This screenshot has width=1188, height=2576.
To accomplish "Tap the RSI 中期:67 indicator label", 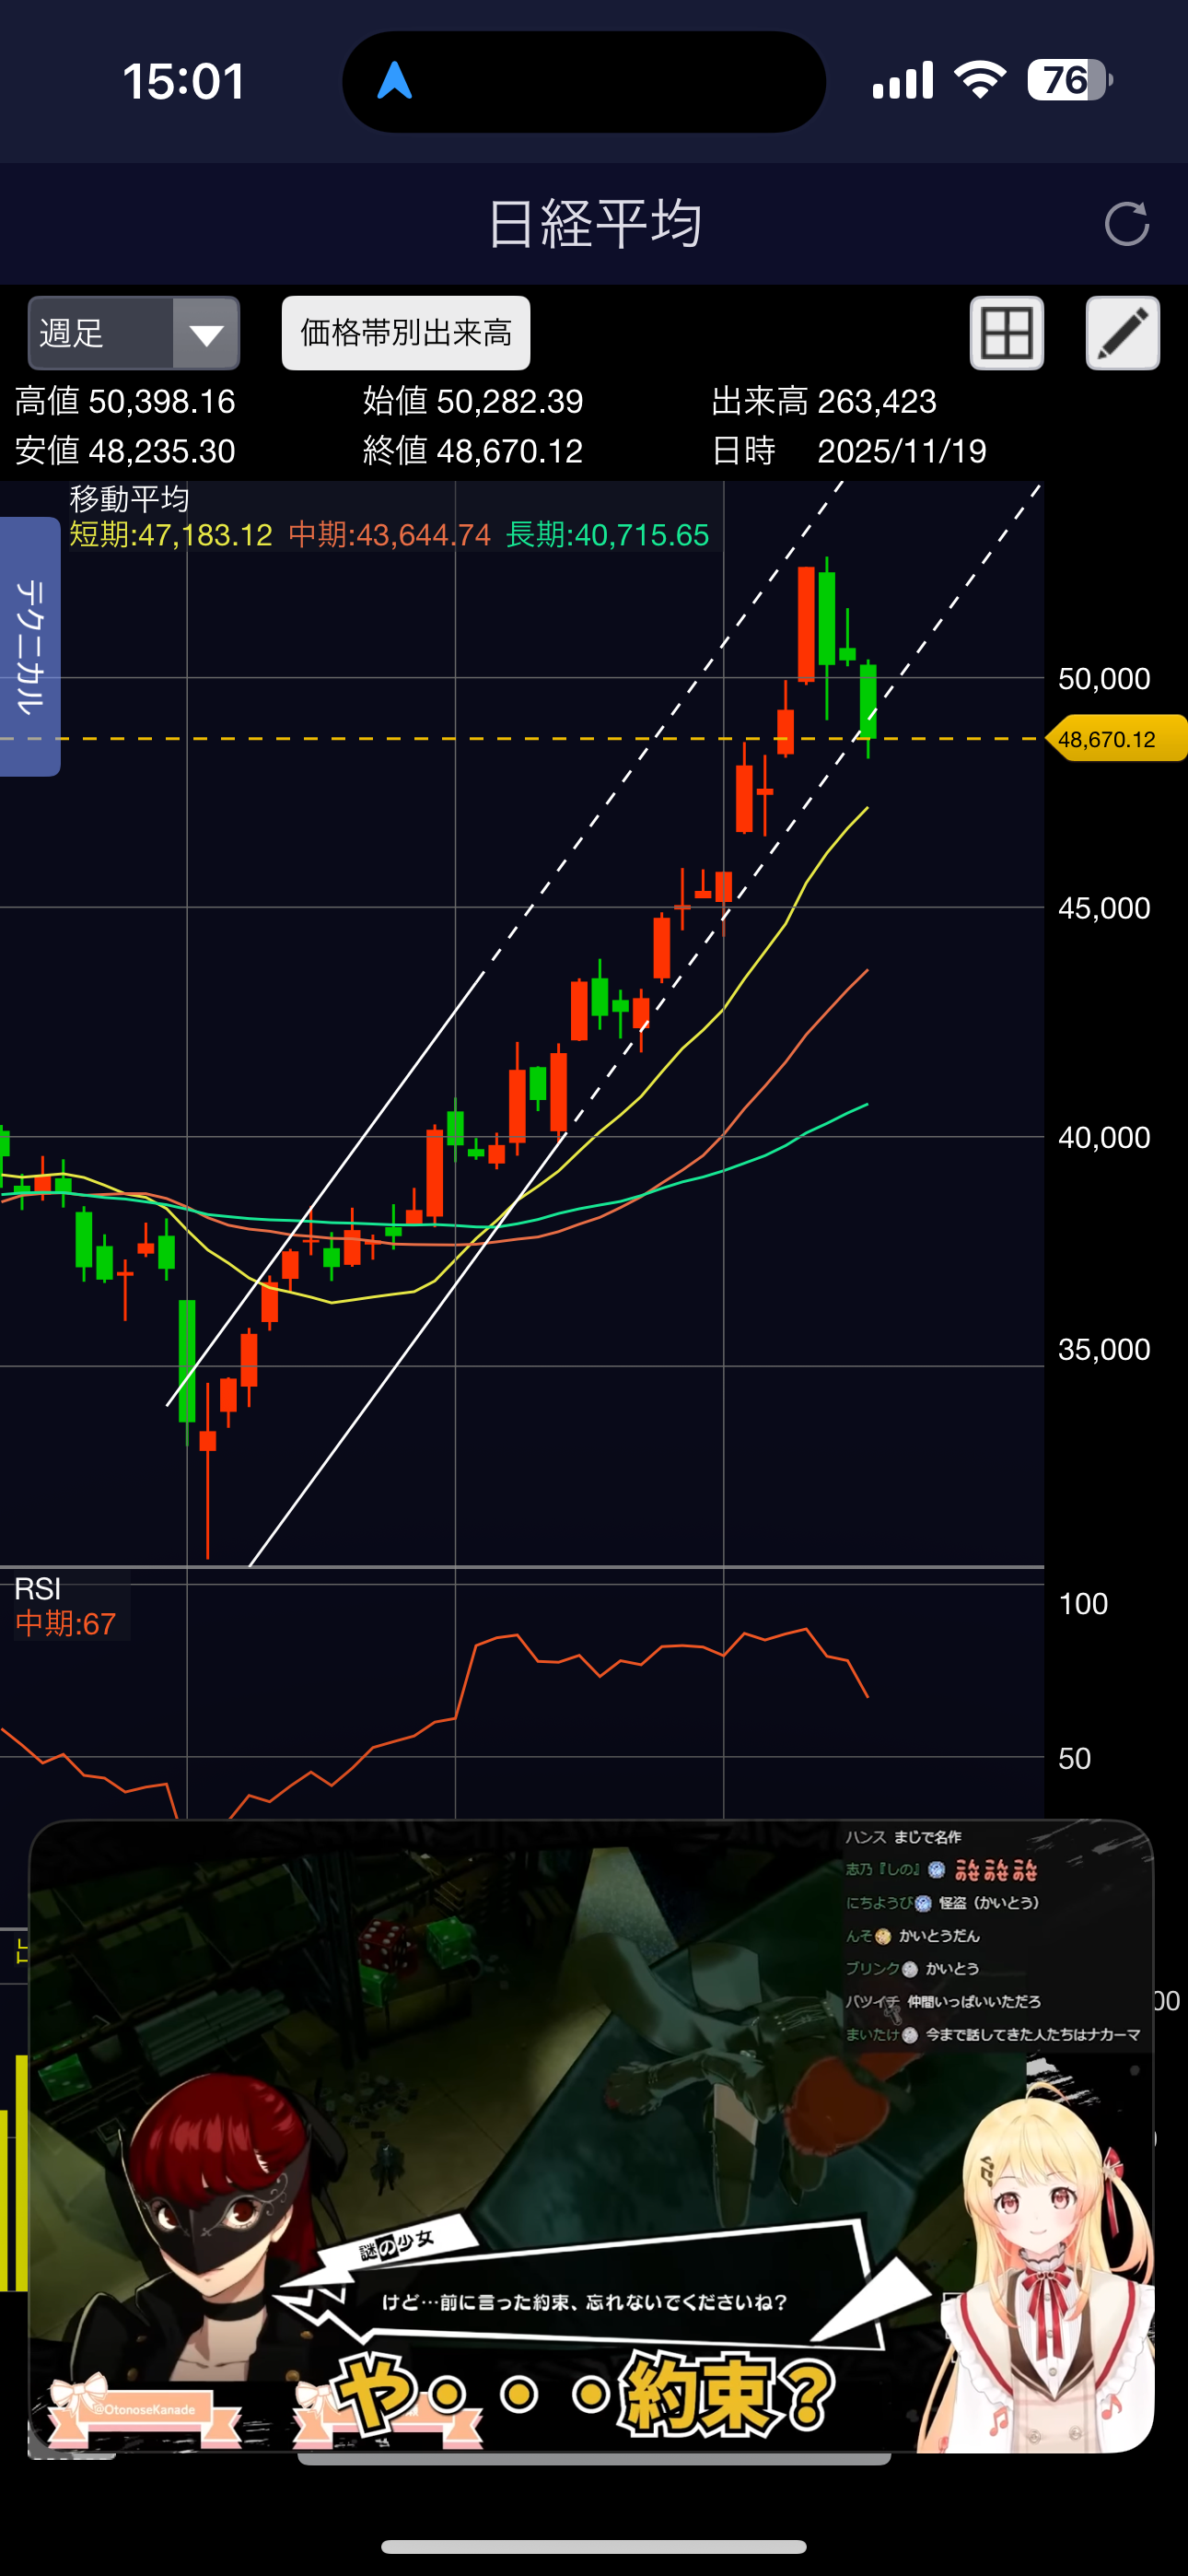I will [x=66, y=1623].
